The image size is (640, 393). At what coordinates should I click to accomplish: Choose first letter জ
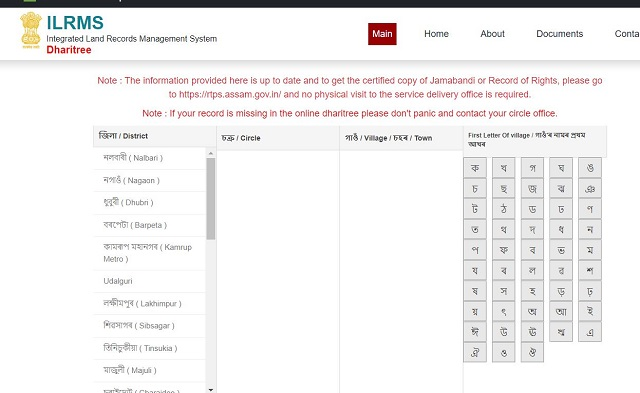pos(532,189)
